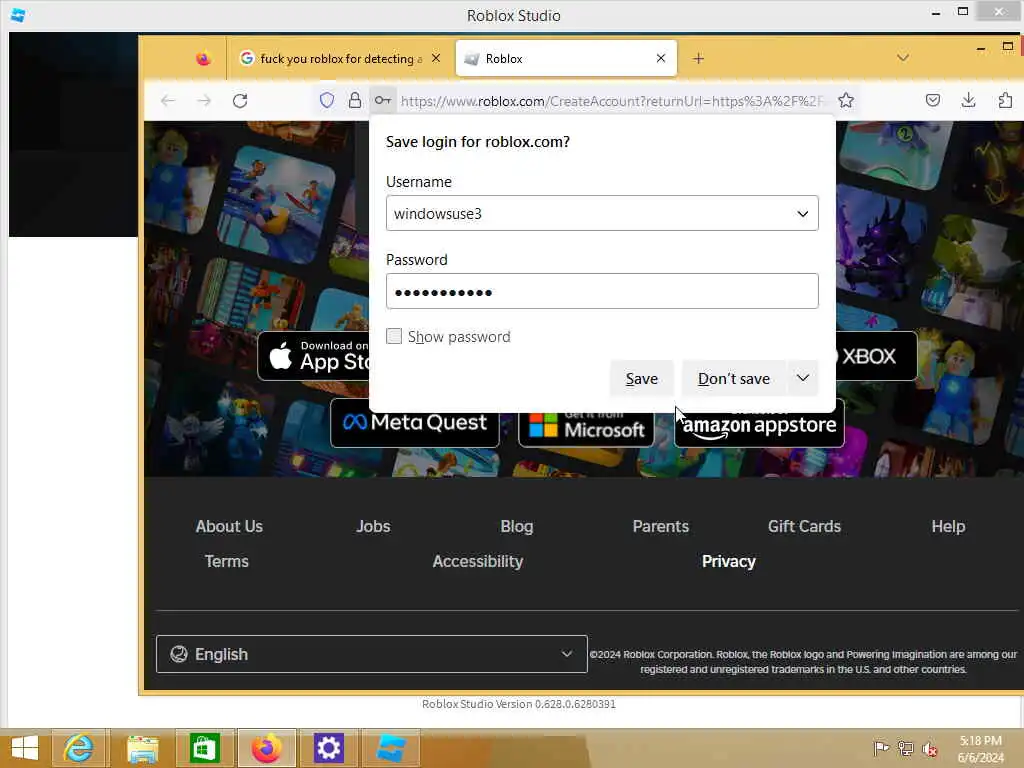Click the Roblox Studio title bar logo
Screen dimensions: 1024x768
click(18, 15)
